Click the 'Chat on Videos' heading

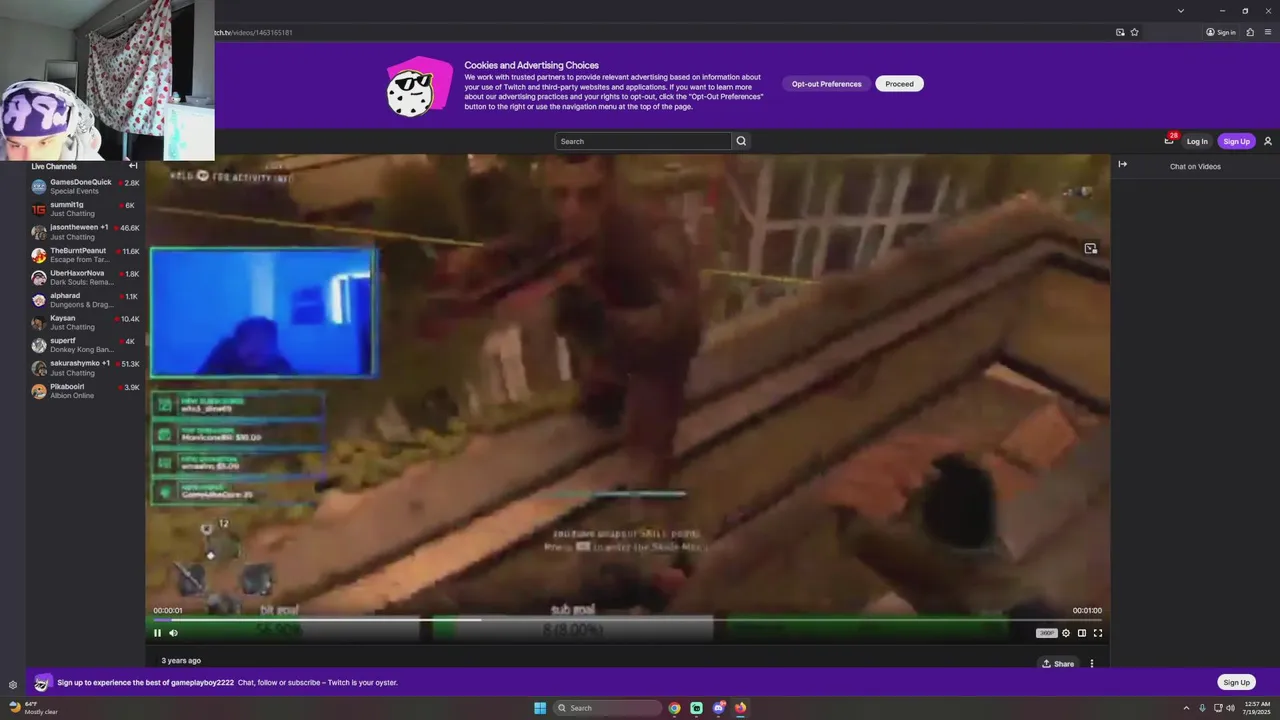(x=1195, y=166)
